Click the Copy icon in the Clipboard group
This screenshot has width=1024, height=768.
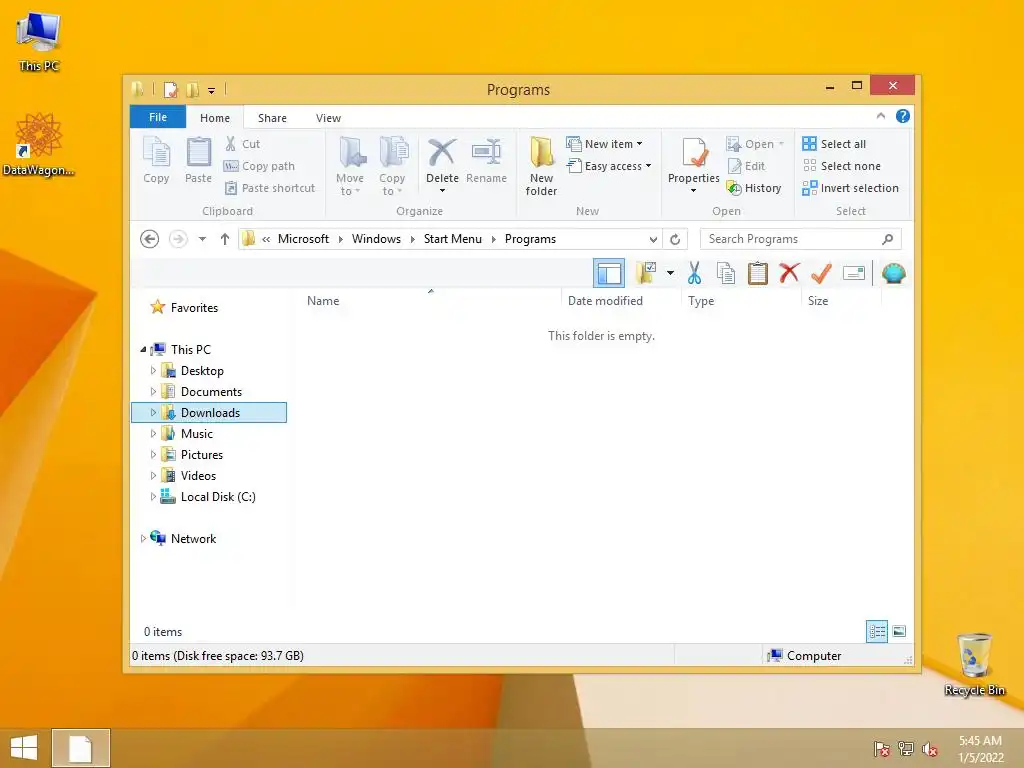156,161
